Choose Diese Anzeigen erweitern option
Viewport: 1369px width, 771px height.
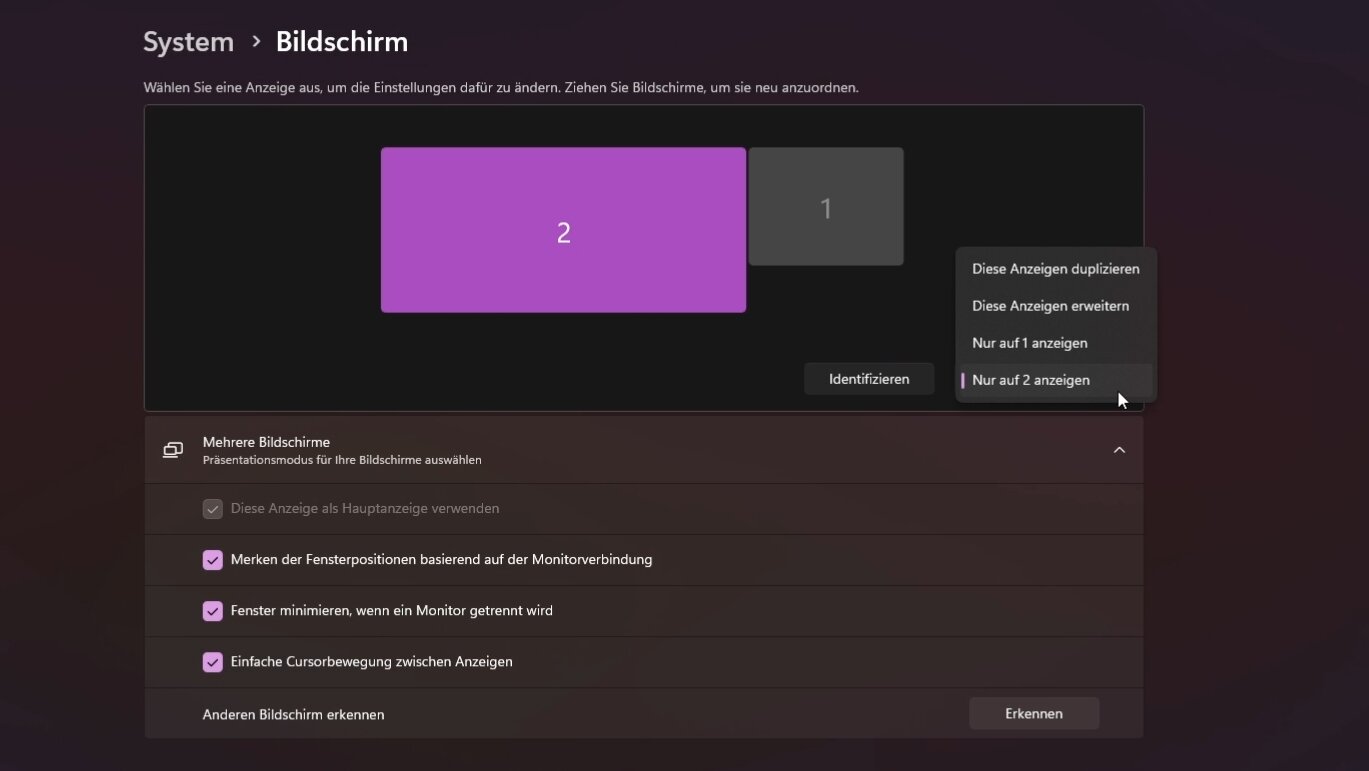[1050, 306]
